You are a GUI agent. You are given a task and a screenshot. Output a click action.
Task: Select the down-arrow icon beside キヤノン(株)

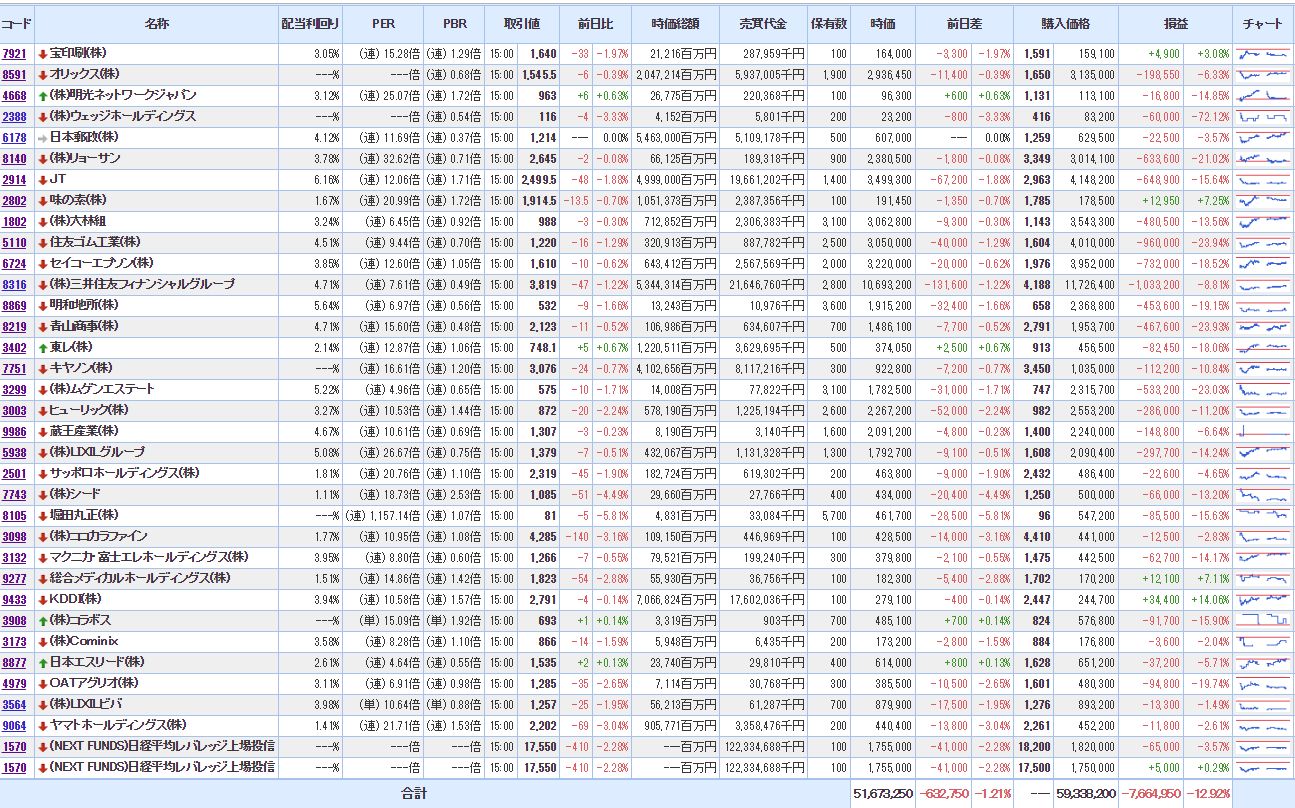(43, 368)
